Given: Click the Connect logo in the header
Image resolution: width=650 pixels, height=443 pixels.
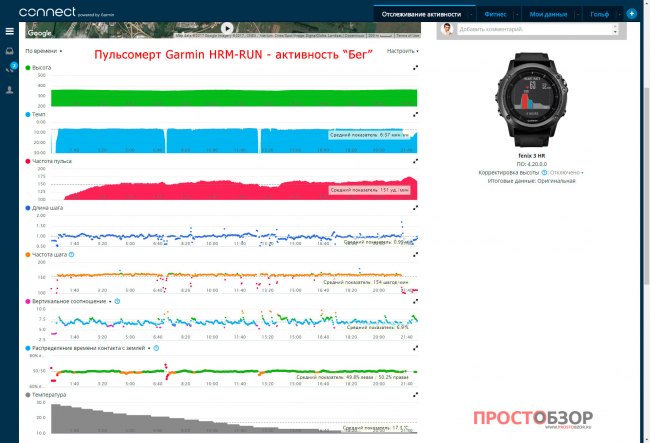Looking at the screenshot, I should (x=47, y=12).
